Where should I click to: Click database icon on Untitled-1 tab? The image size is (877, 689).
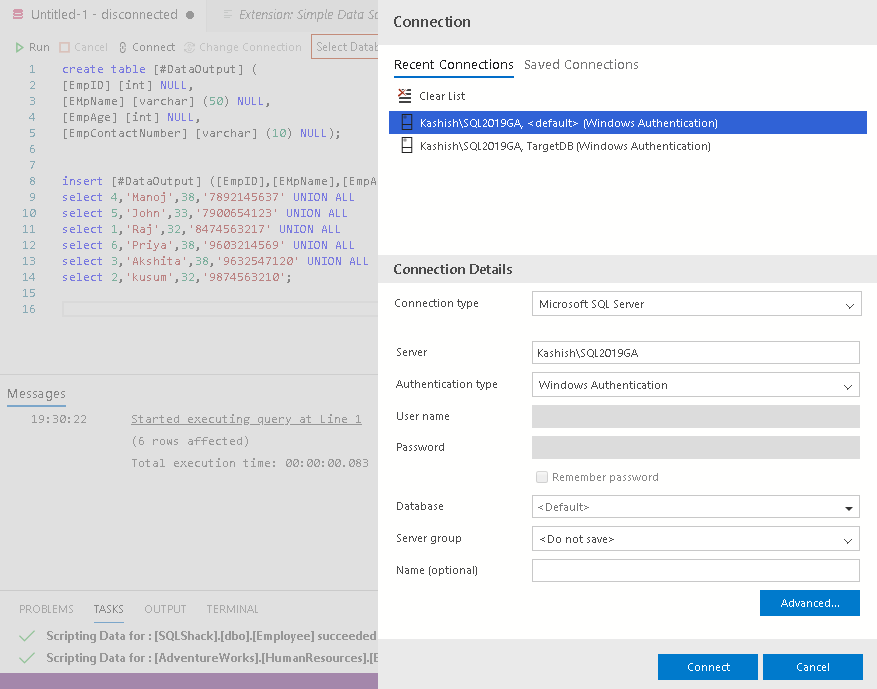[x=17, y=15]
